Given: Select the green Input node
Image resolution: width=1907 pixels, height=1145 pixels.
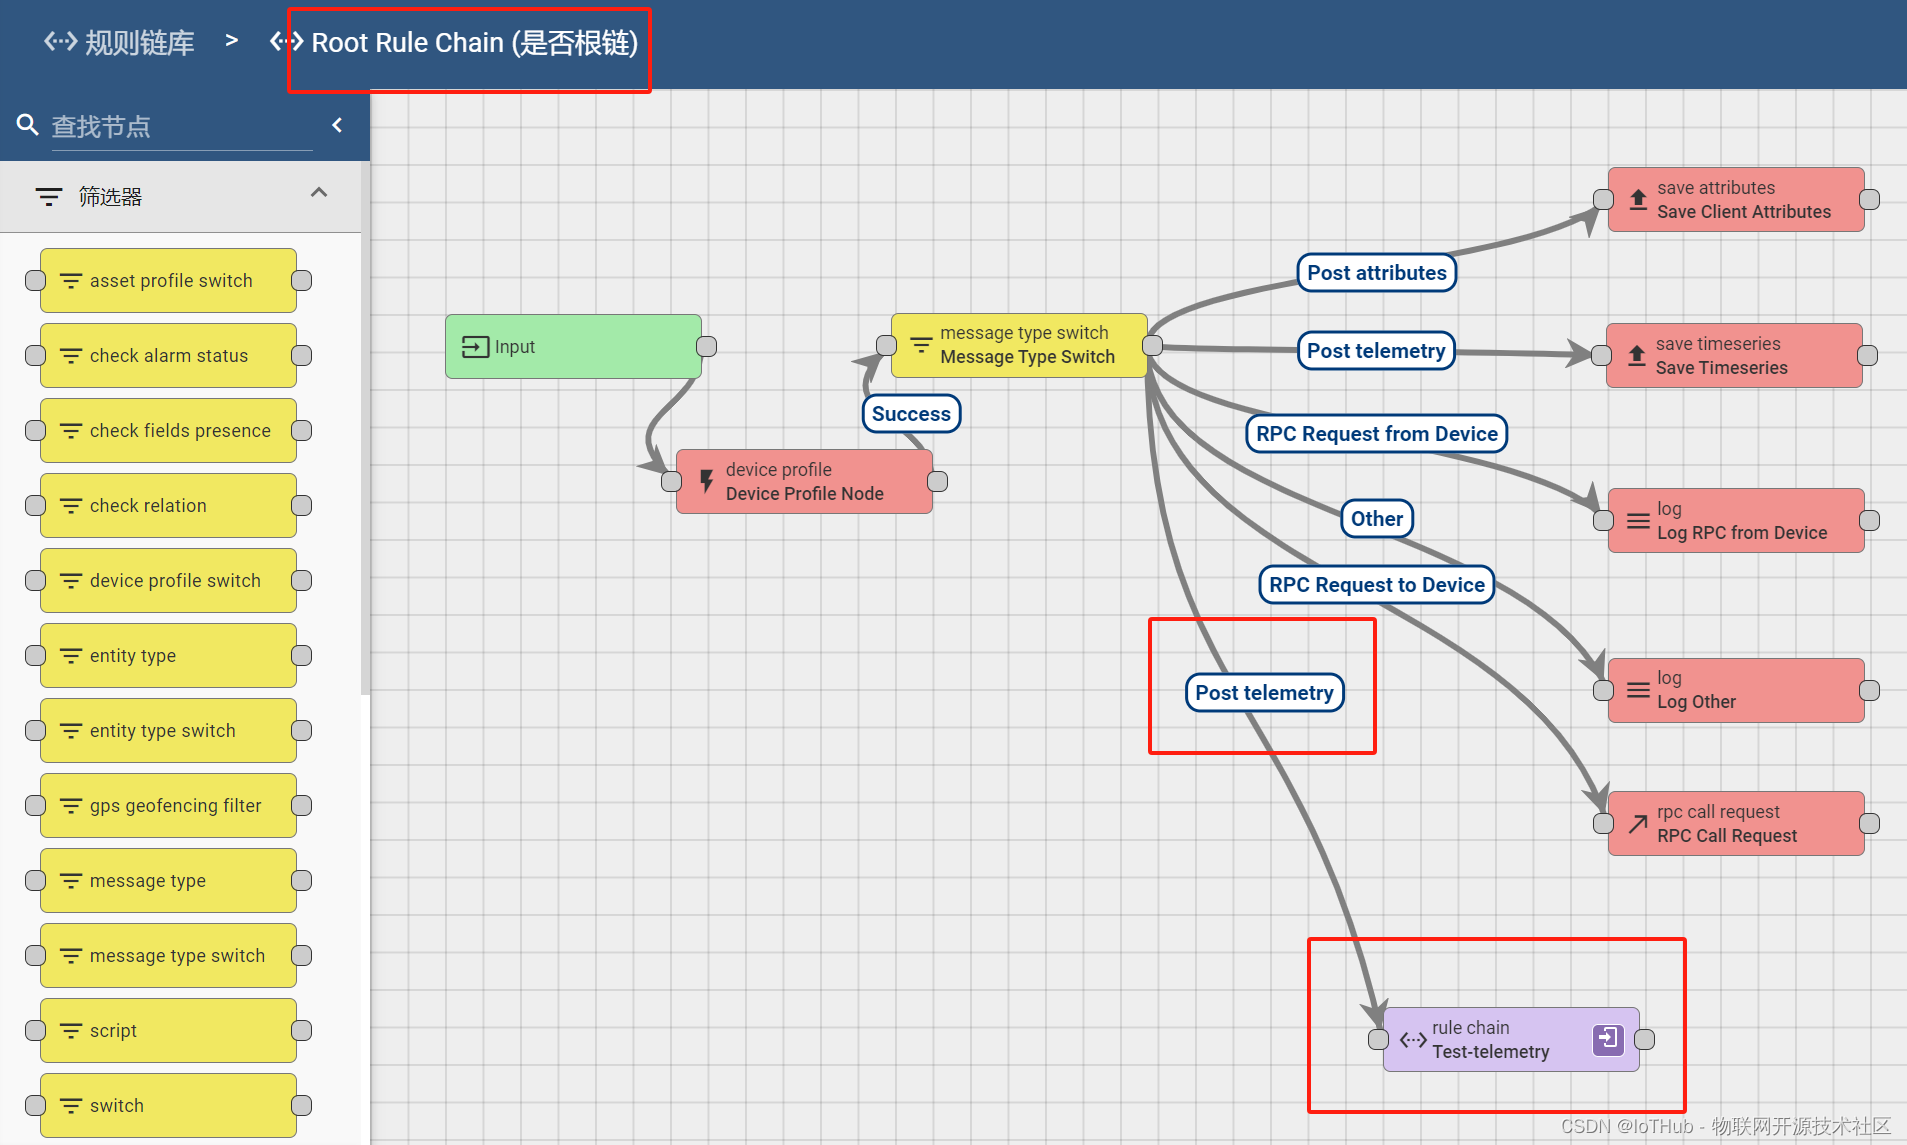Looking at the screenshot, I should tap(573, 347).
